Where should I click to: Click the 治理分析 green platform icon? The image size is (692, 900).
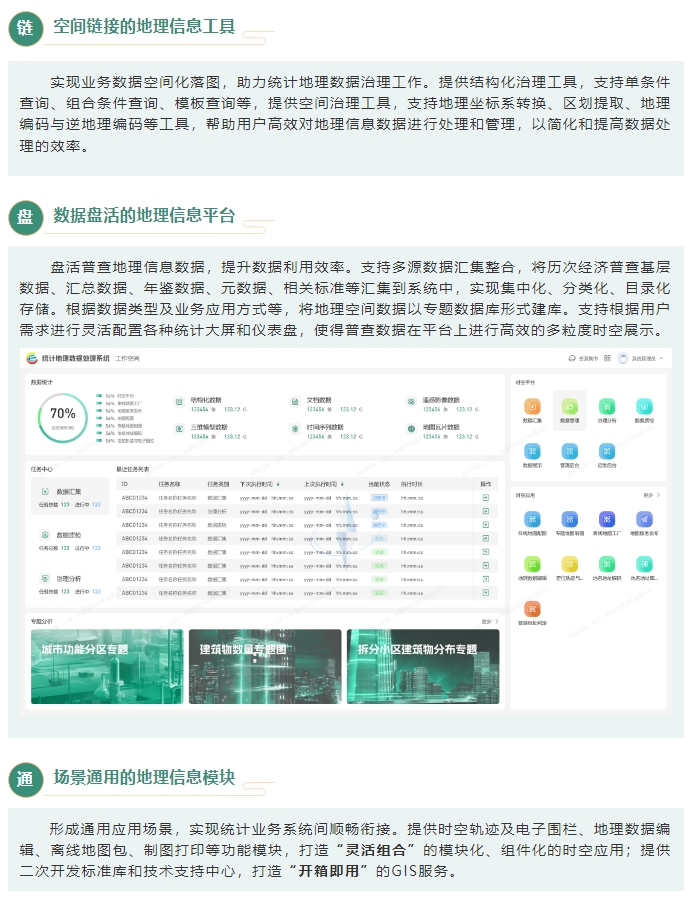pos(607,407)
